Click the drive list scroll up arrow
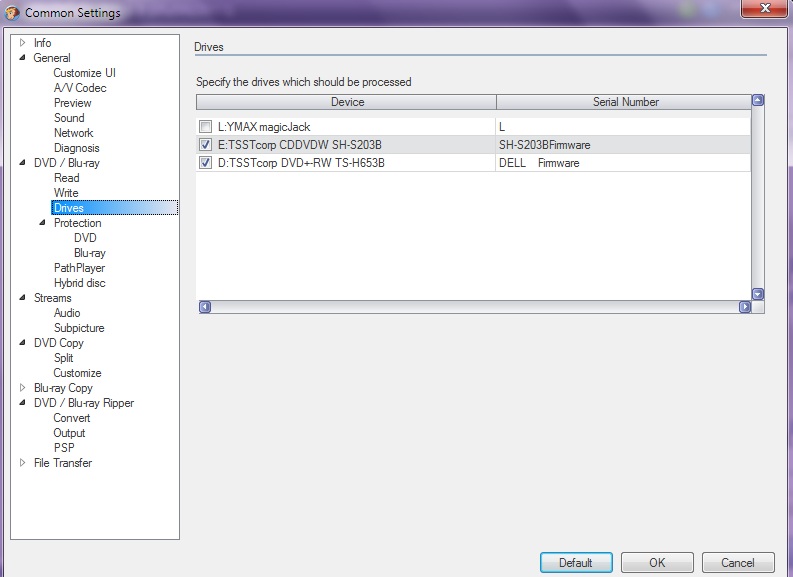The image size is (793, 577). pos(758,100)
